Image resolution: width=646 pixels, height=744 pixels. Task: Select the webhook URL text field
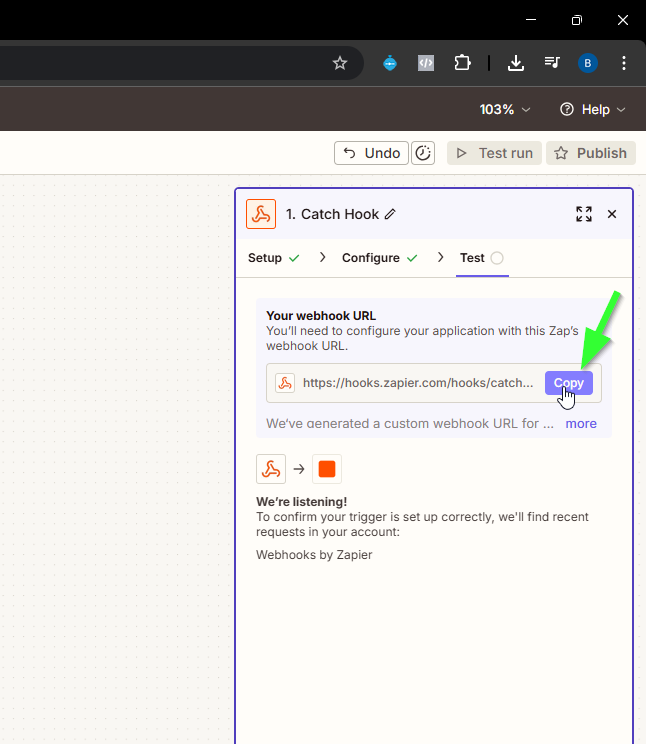434,383
